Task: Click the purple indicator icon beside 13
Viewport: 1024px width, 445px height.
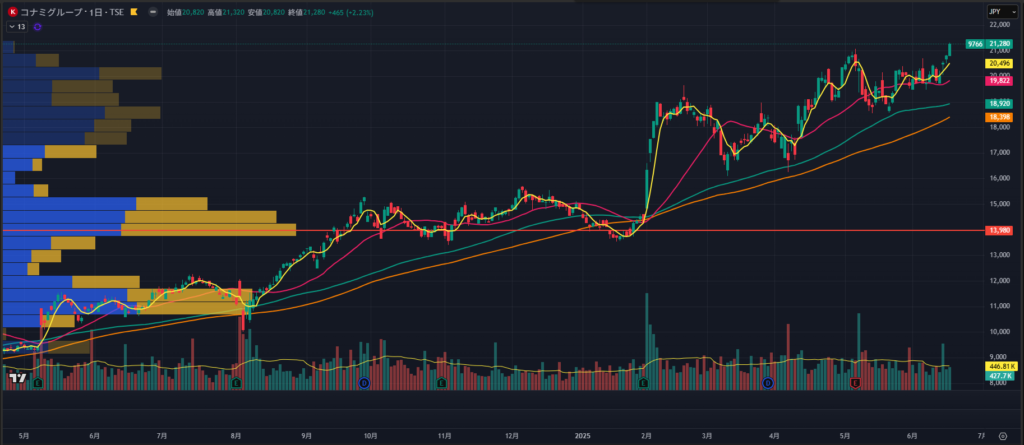Action: [x=37, y=27]
